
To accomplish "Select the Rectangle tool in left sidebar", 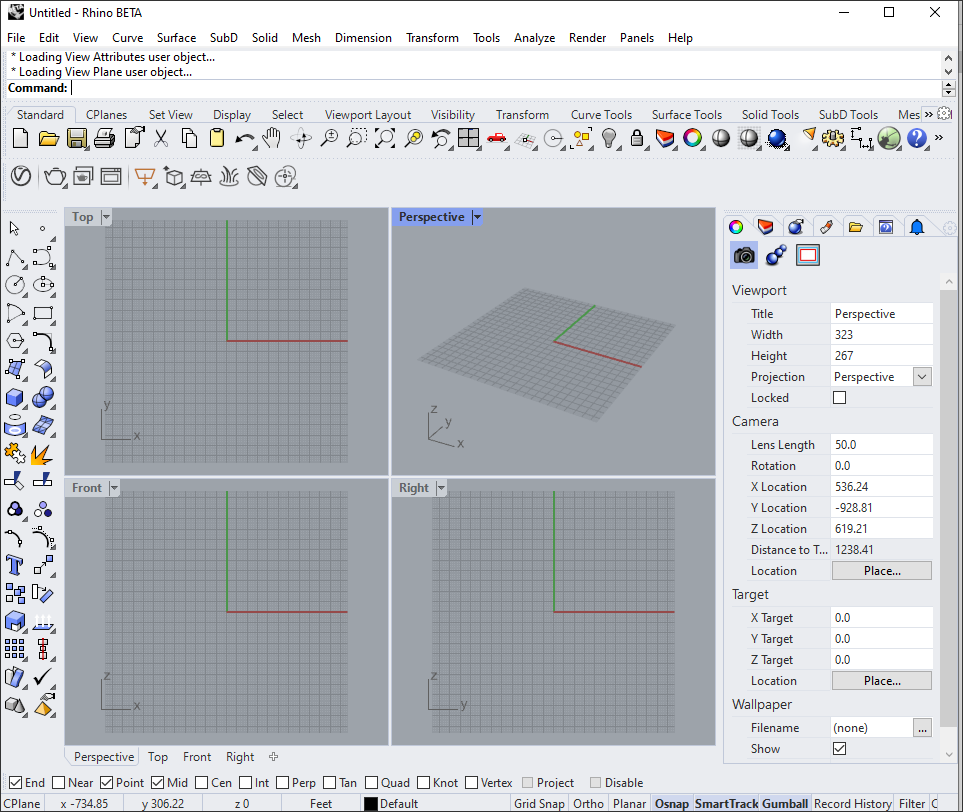I will click(43, 313).
